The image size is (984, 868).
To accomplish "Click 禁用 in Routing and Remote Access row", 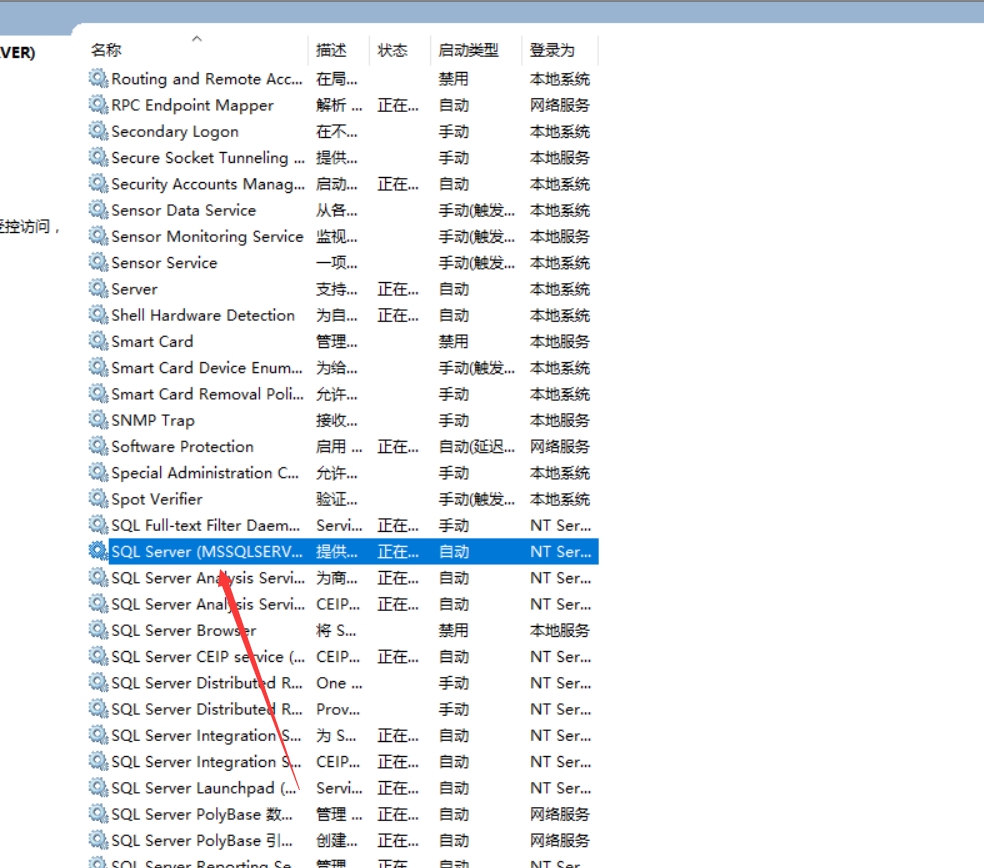I will click(454, 79).
